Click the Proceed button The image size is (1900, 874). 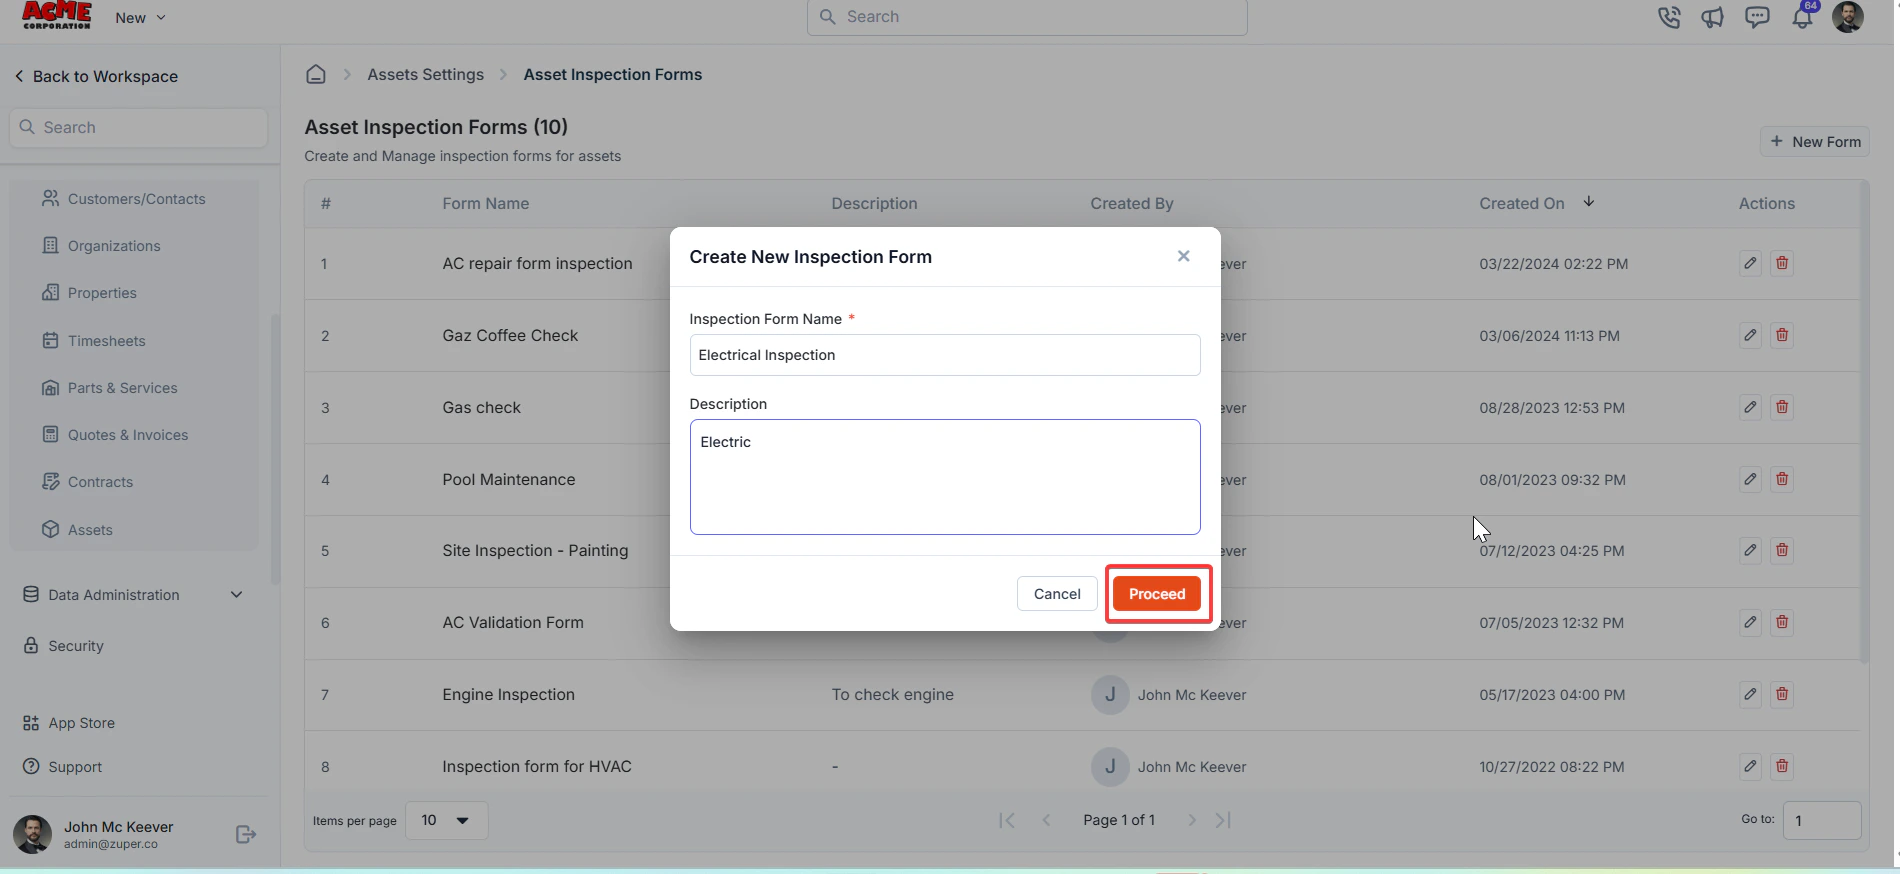coord(1157,594)
